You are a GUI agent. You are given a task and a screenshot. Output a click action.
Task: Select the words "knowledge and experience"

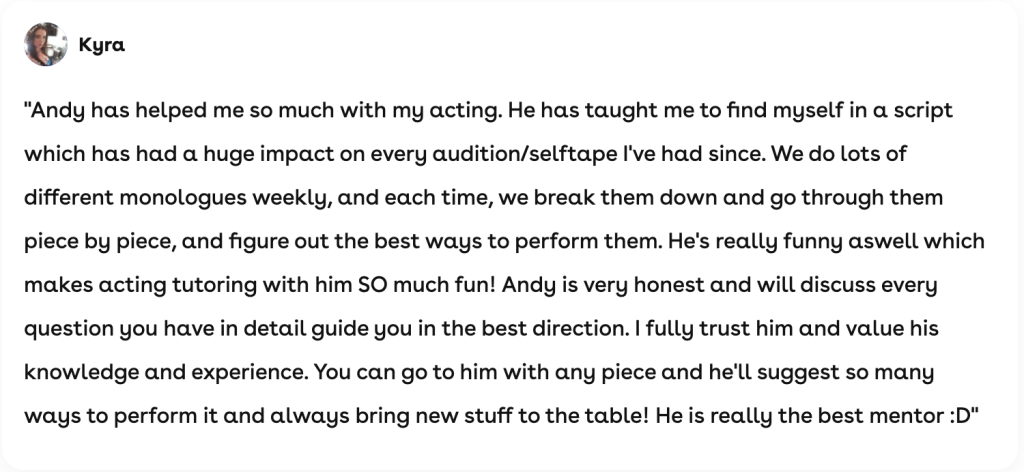tap(152, 373)
